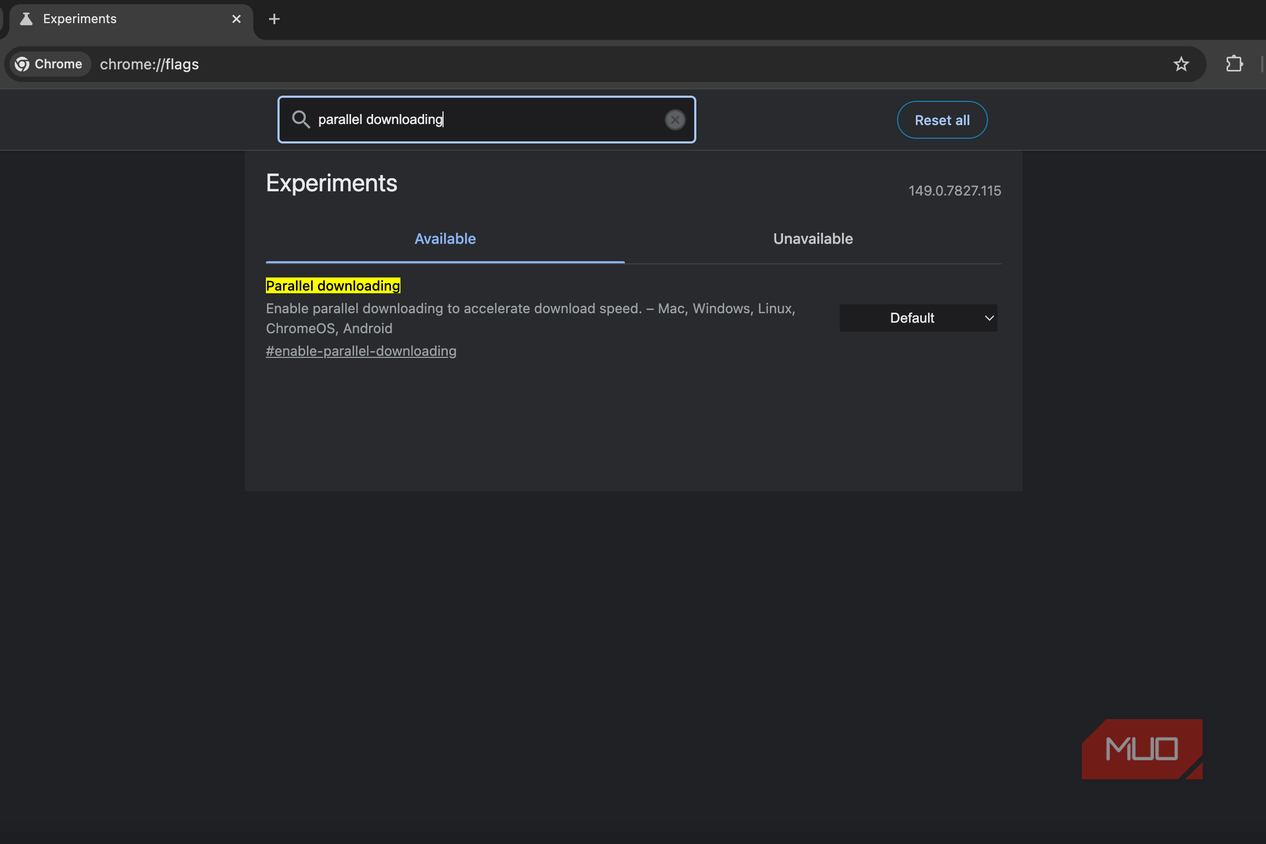Clear the flags search box text
This screenshot has height=844, width=1266.
675,120
